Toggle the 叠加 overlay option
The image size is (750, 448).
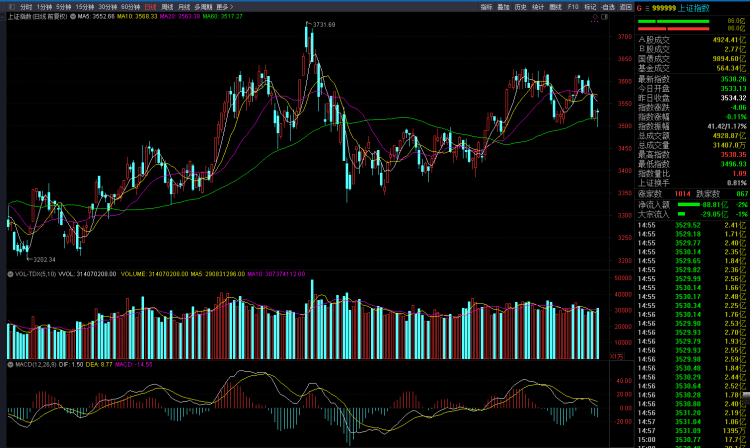(x=503, y=6)
